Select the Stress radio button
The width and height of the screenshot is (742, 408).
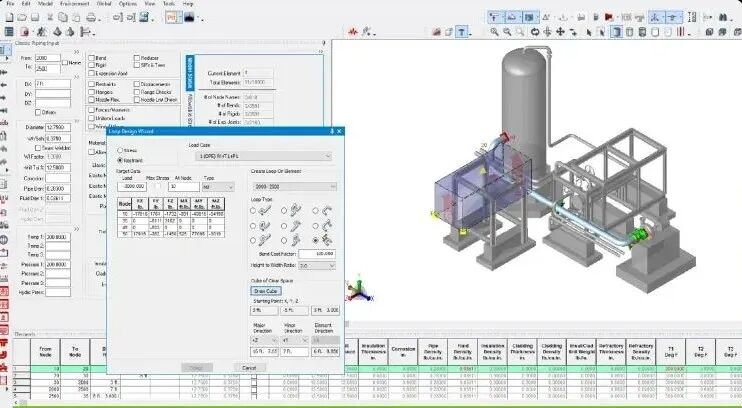point(120,151)
